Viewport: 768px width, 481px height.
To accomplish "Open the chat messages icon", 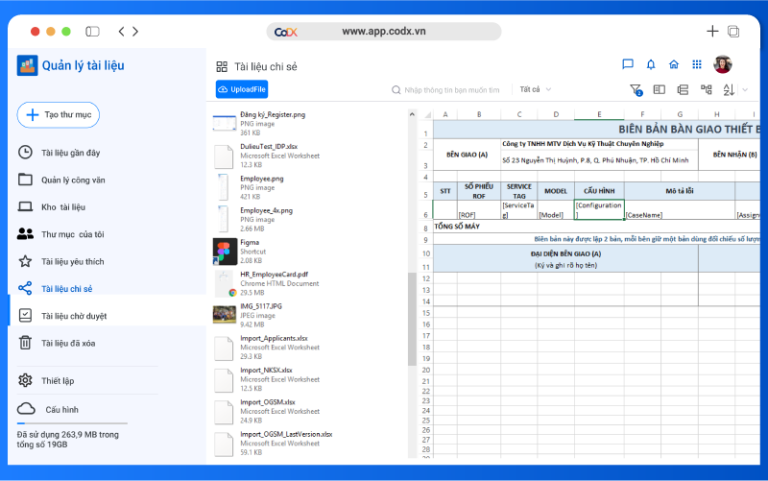I will coord(628,64).
